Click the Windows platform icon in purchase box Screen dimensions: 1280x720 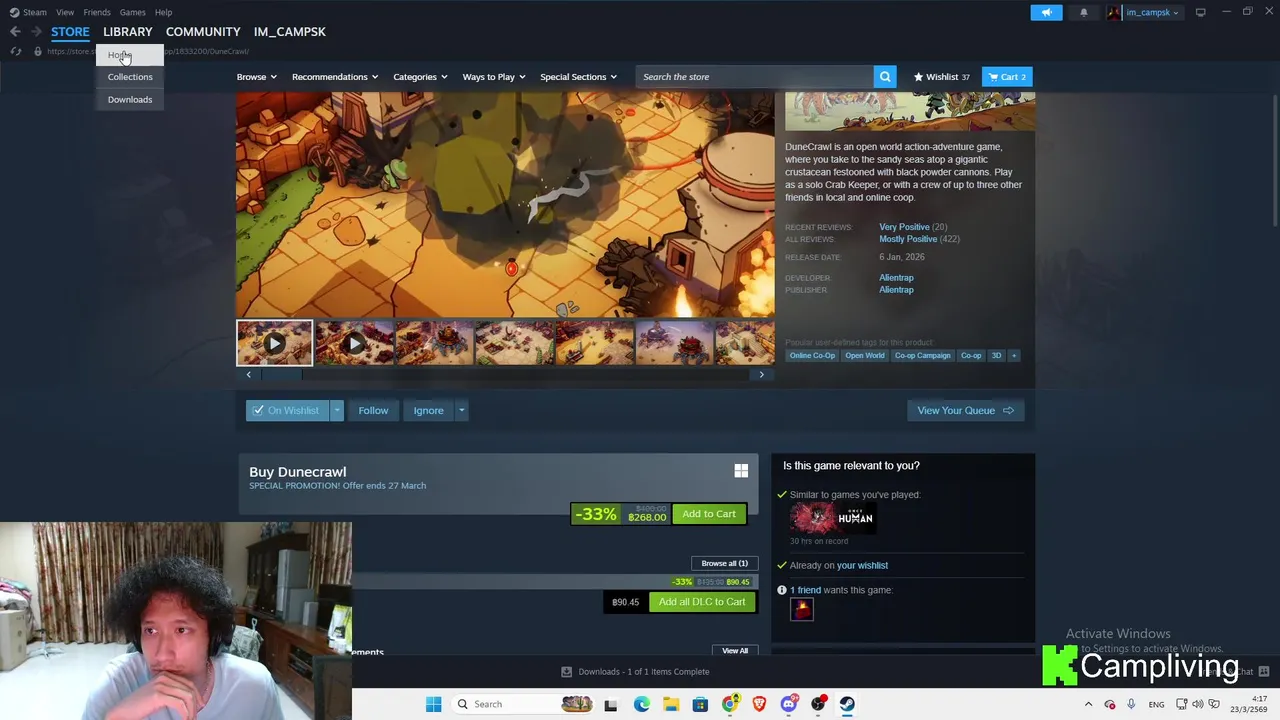pos(741,471)
